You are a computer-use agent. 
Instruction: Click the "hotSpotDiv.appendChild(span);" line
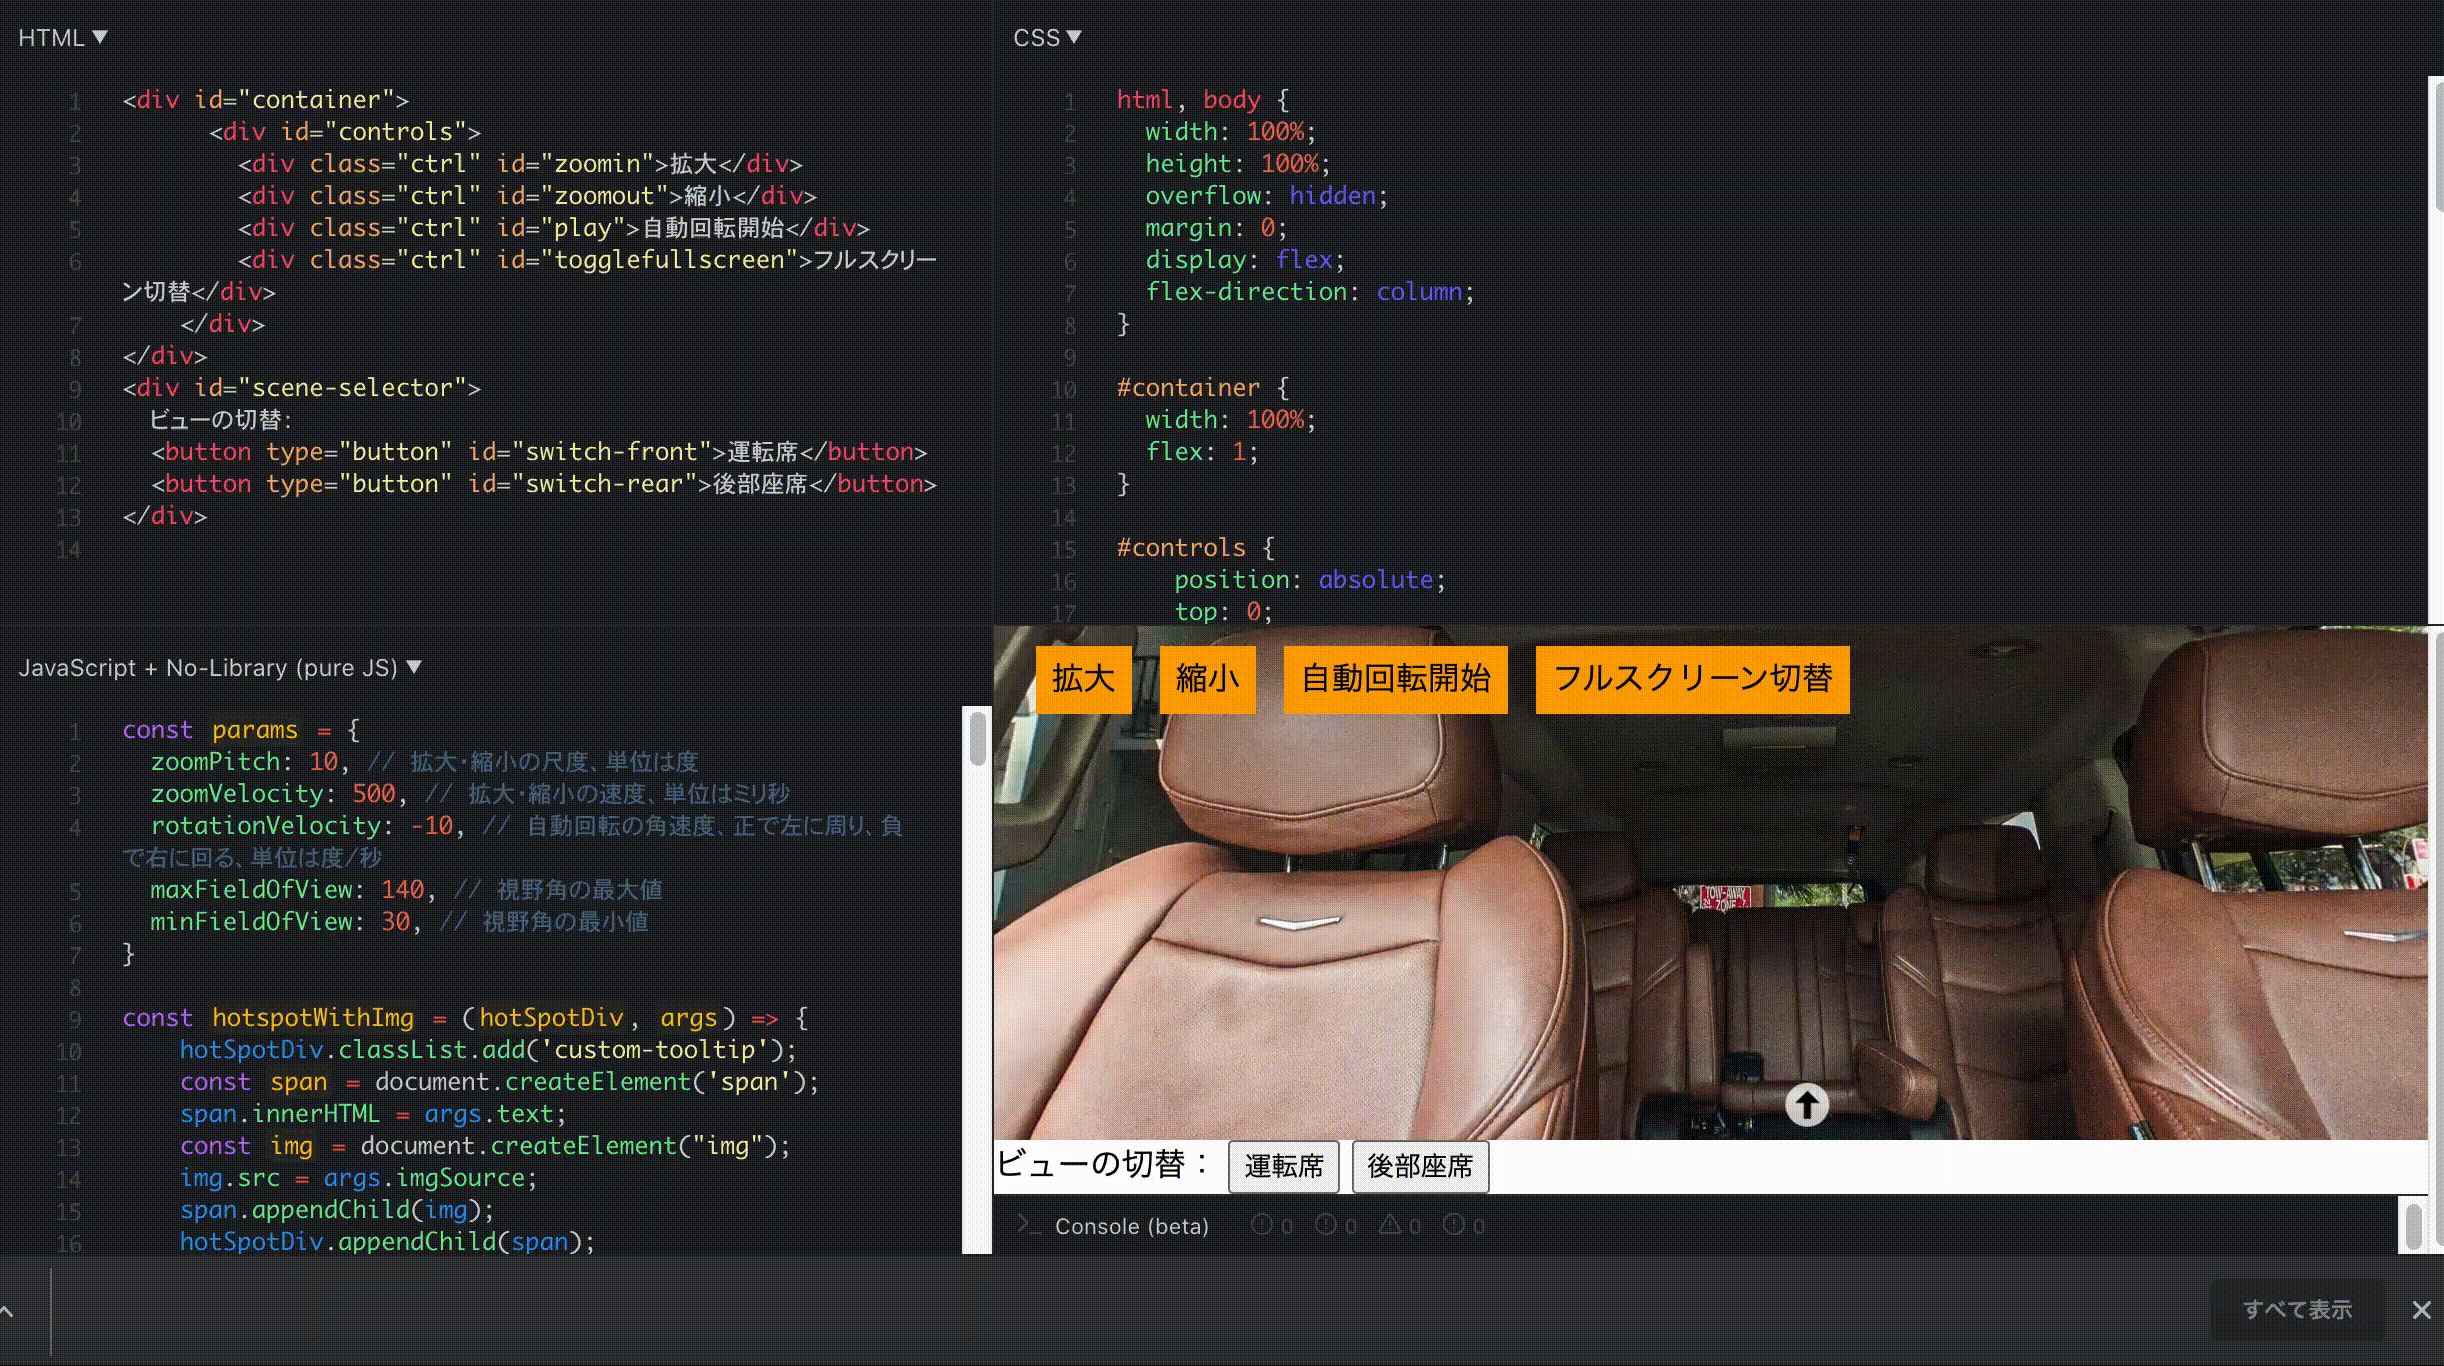(x=387, y=1241)
